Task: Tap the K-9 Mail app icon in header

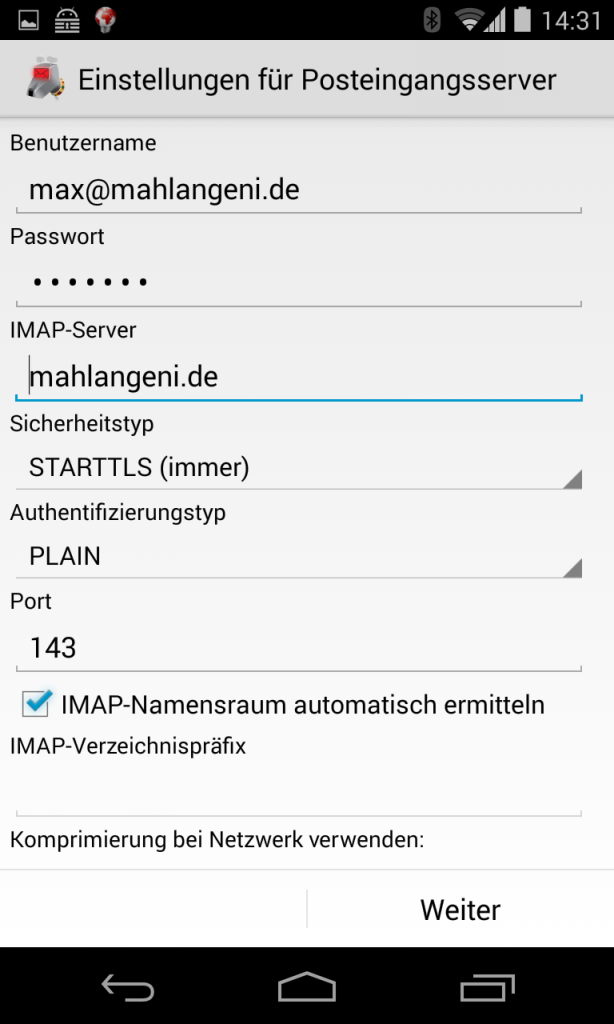Action: pyautogui.click(x=43, y=80)
